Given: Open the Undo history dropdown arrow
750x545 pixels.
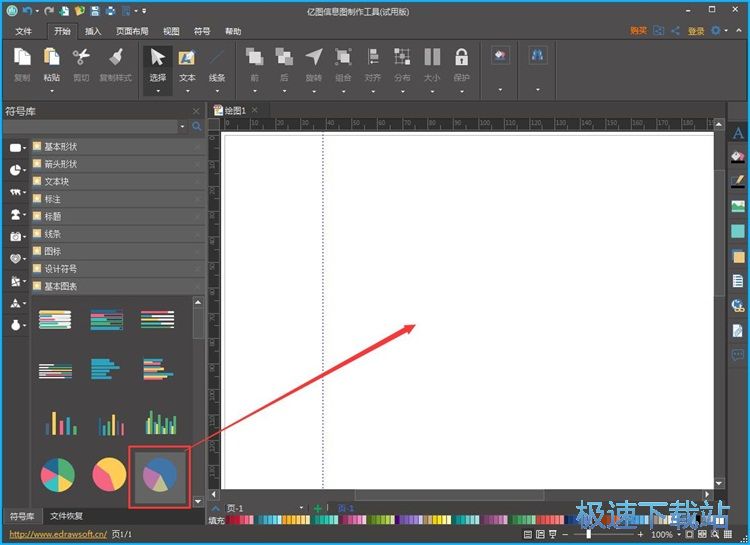Looking at the screenshot, I should click(x=37, y=11).
